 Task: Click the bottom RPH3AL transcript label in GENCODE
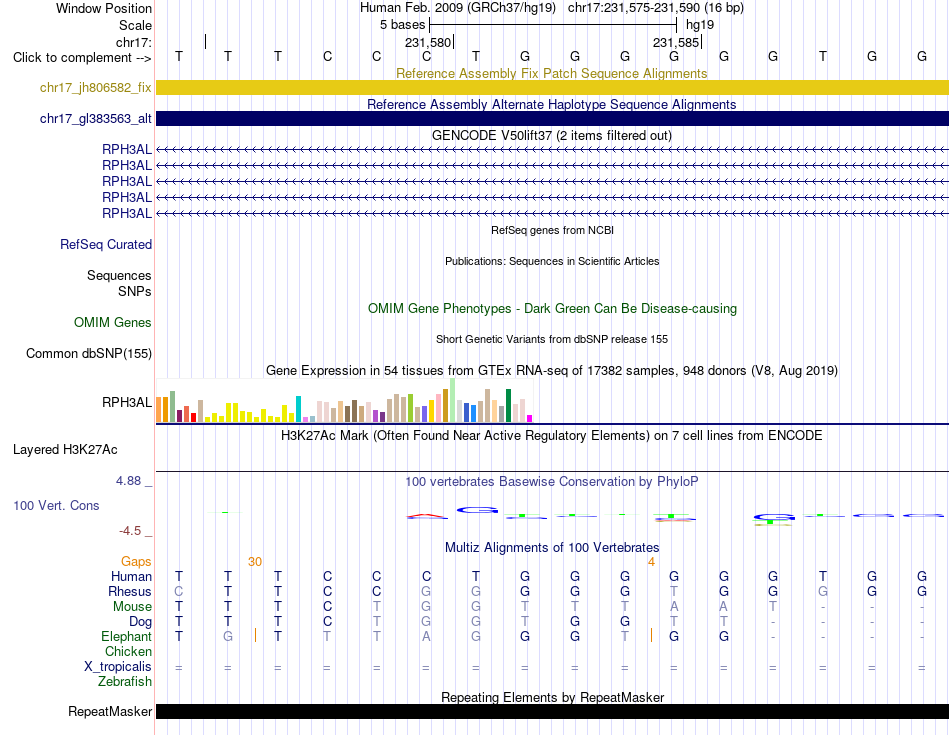[x=127, y=213]
